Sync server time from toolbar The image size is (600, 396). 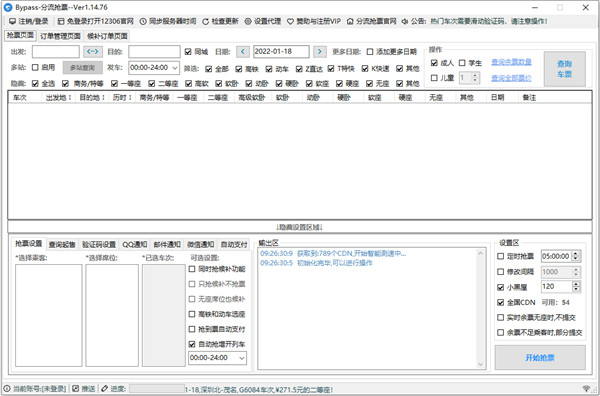click(x=168, y=21)
